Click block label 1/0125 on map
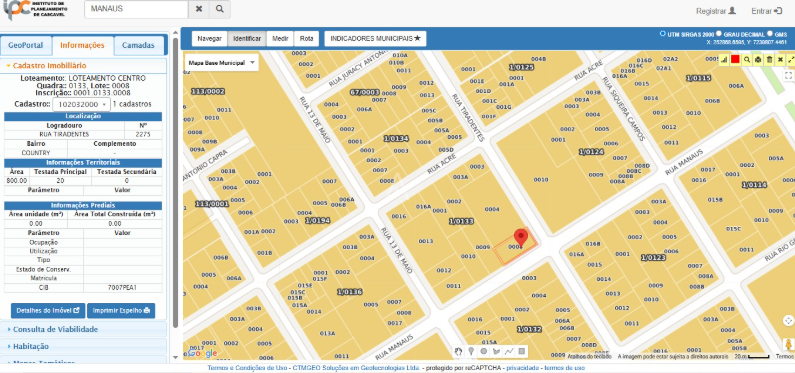795x373 pixels. (521, 67)
